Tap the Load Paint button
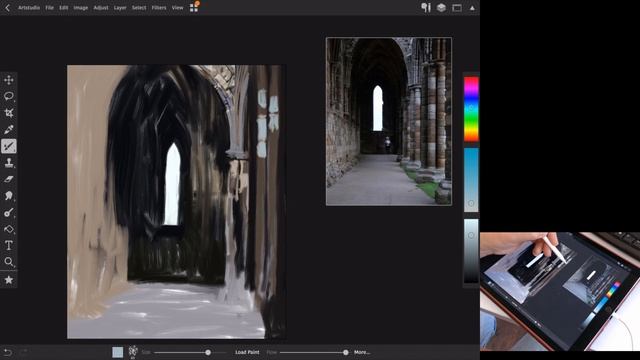The width and height of the screenshot is (640, 360). click(247, 352)
